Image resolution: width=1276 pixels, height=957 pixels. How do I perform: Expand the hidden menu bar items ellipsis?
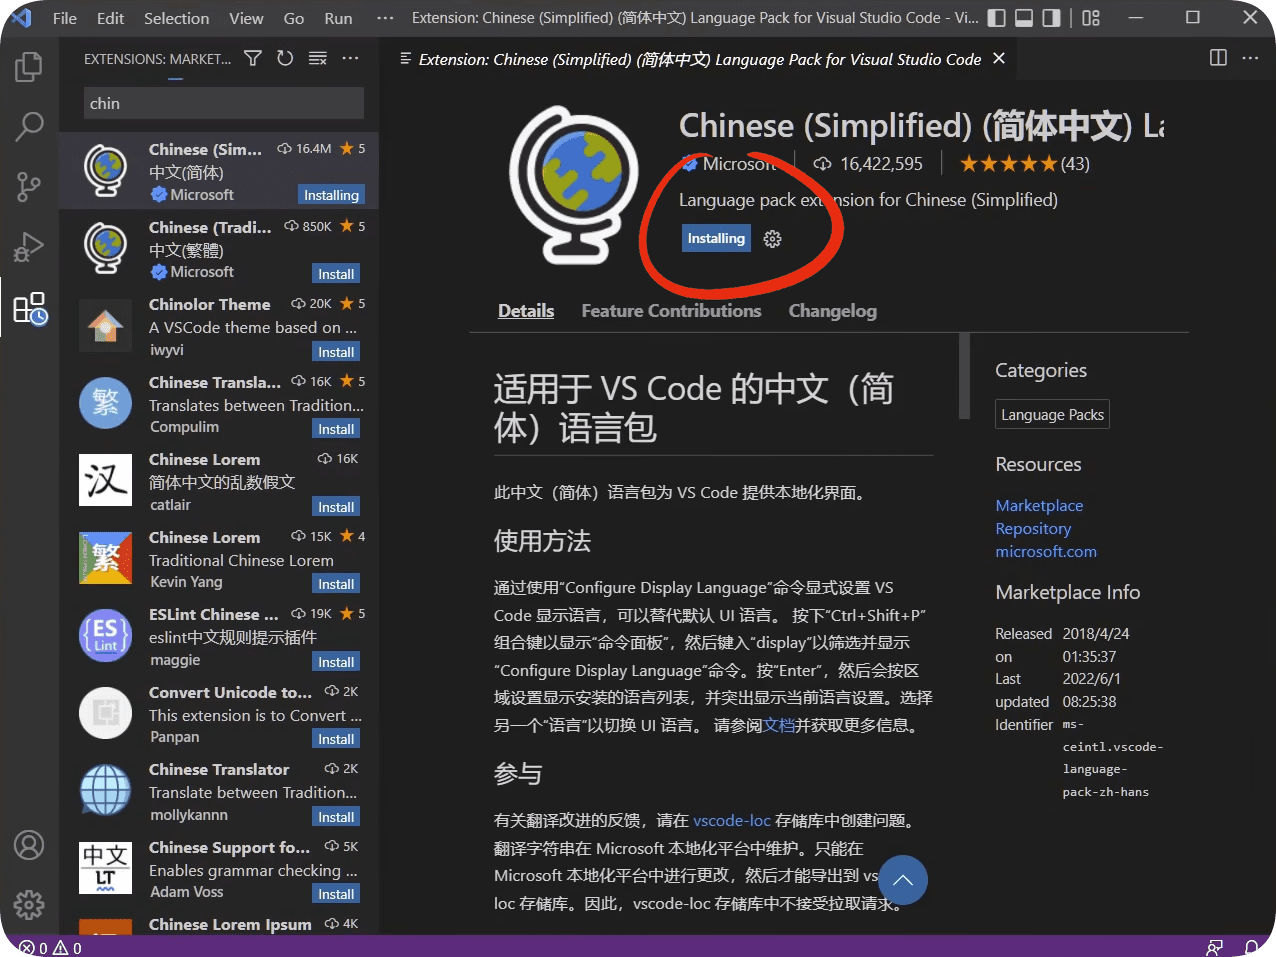(x=385, y=18)
